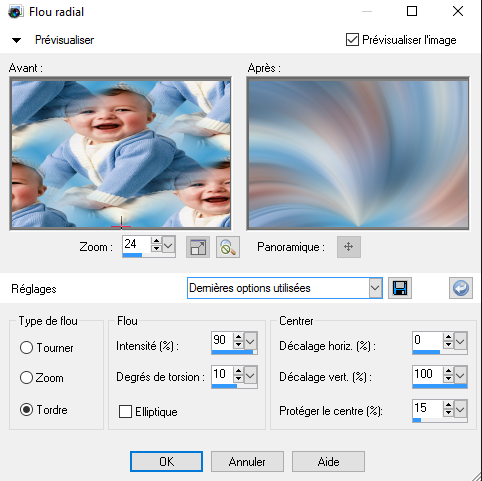The height and width of the screenshot is (481, 482).
Task: Click the OK button
Action: point(166,462)
